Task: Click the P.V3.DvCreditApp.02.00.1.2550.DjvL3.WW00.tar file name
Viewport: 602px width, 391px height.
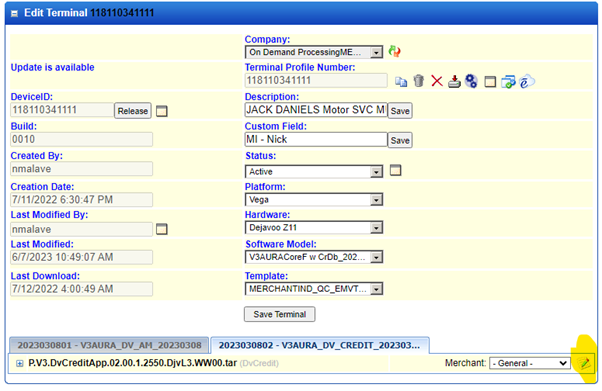Action: click(x=132, y=363)
